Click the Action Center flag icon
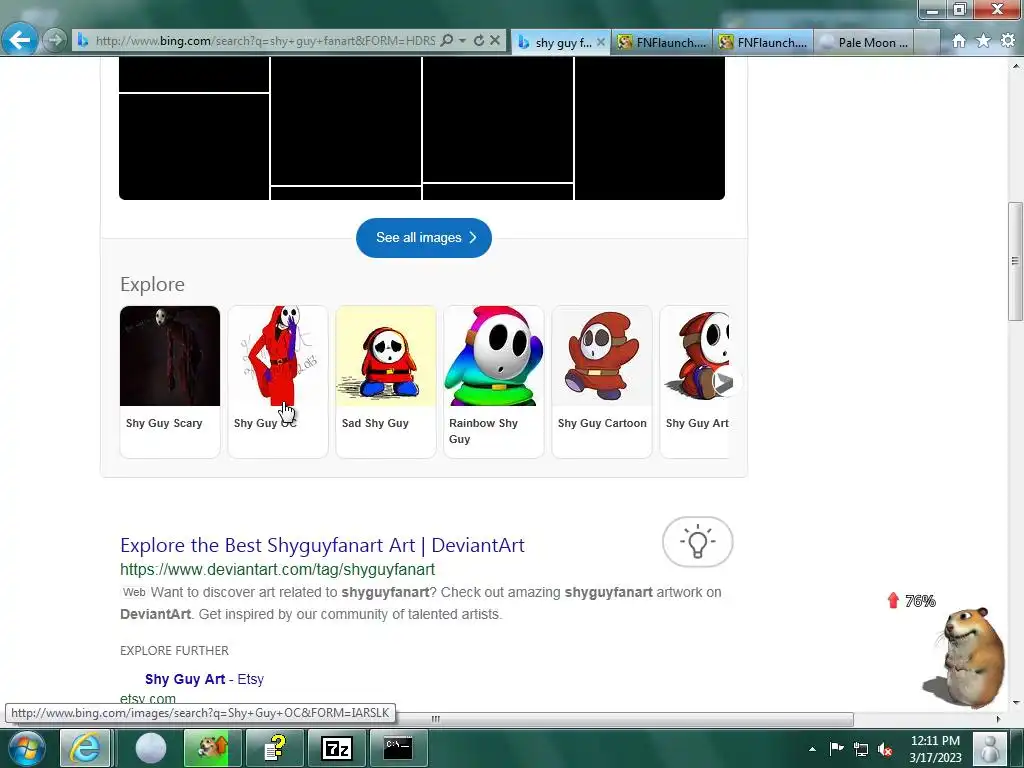Viewport: 1024px width, 768px height. click(x=837, y=748)
